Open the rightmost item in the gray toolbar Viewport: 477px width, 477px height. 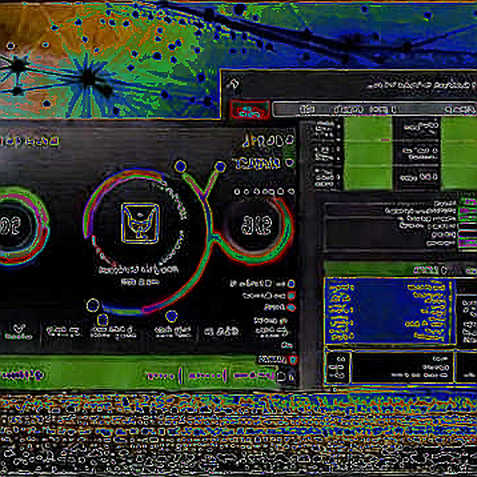(x=460, y=109)
